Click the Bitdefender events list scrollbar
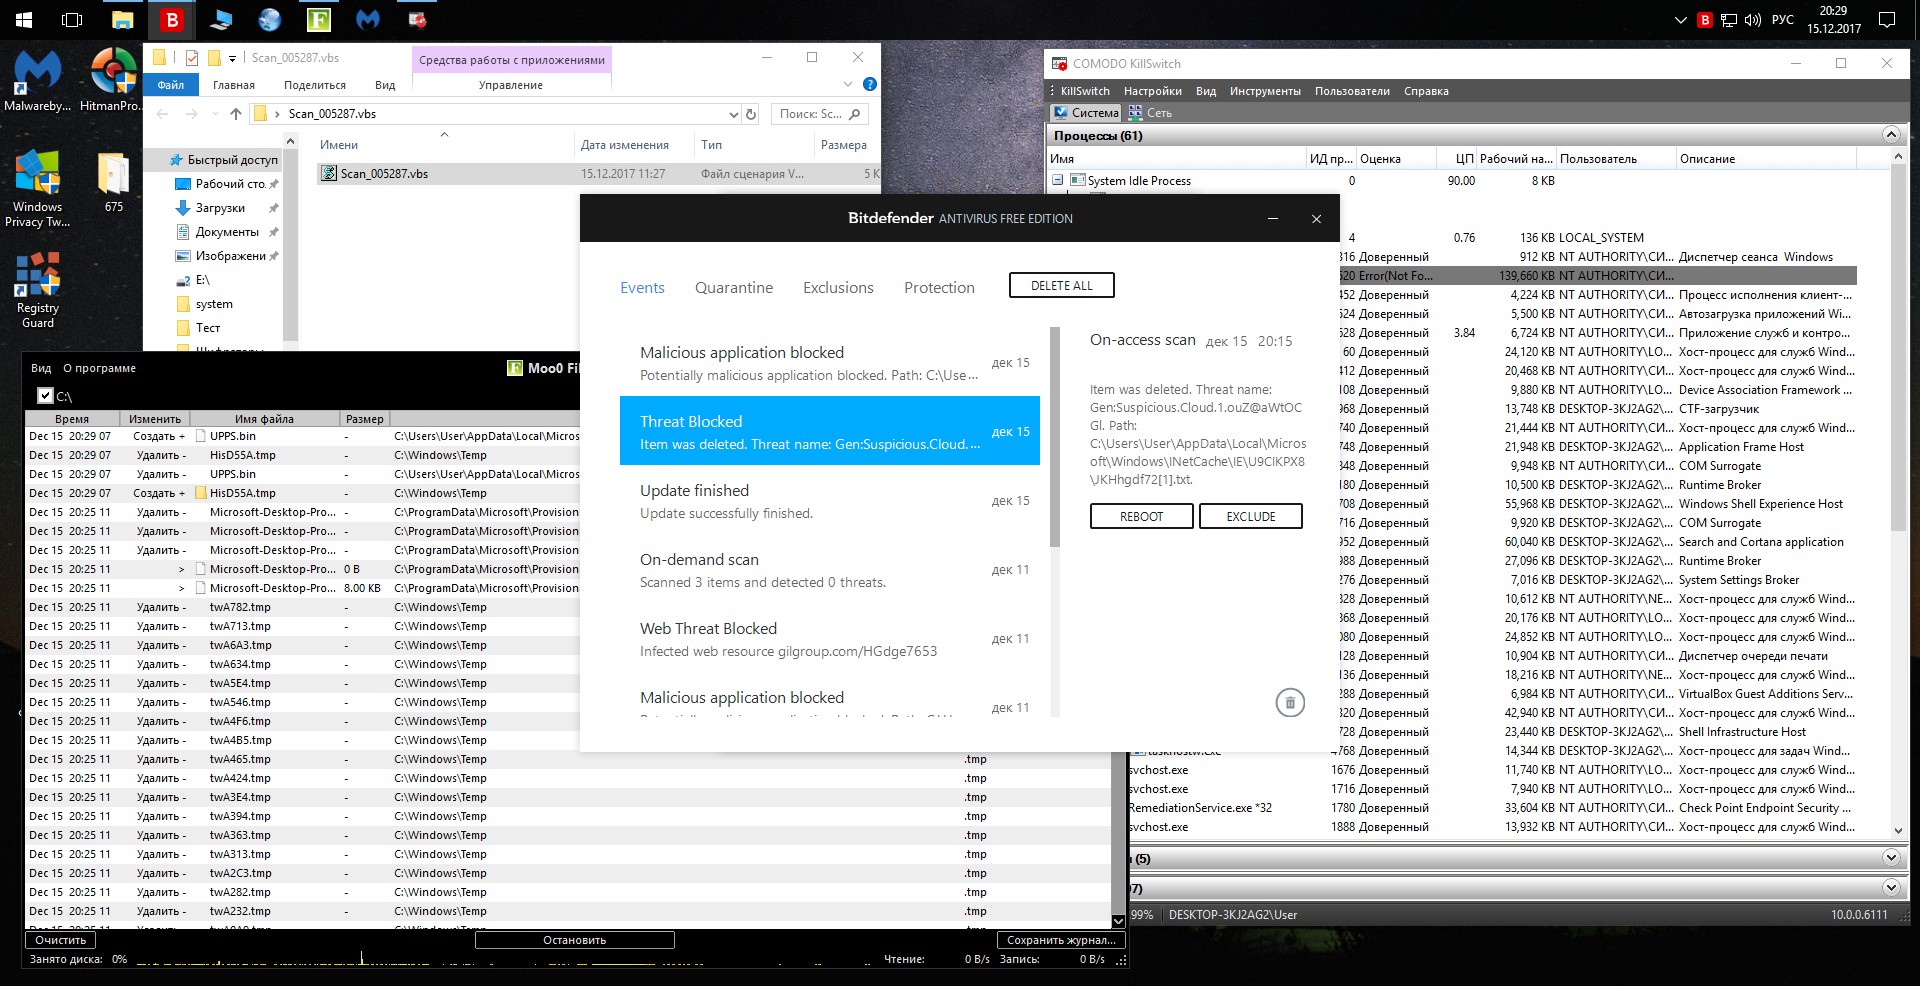 coord(1054,440)
